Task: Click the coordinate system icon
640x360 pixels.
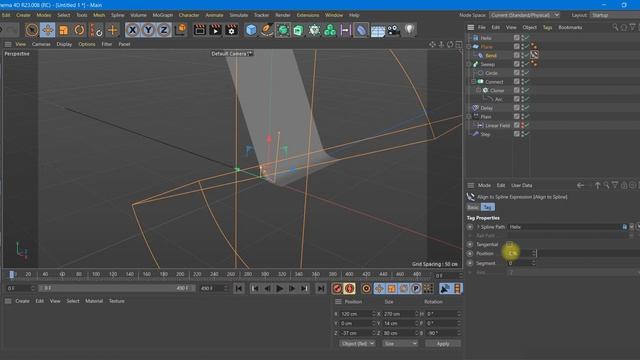Action: [x=180, y=30]
